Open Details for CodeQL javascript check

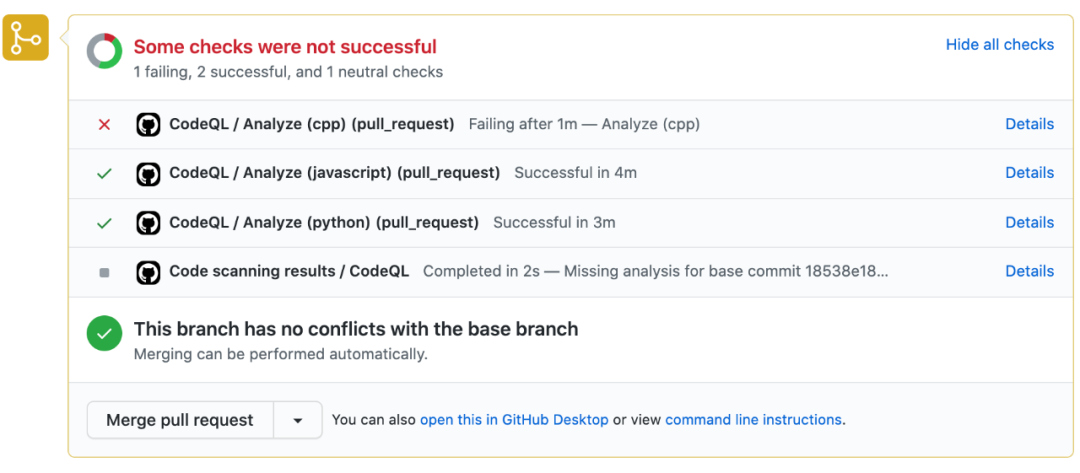1029,173
